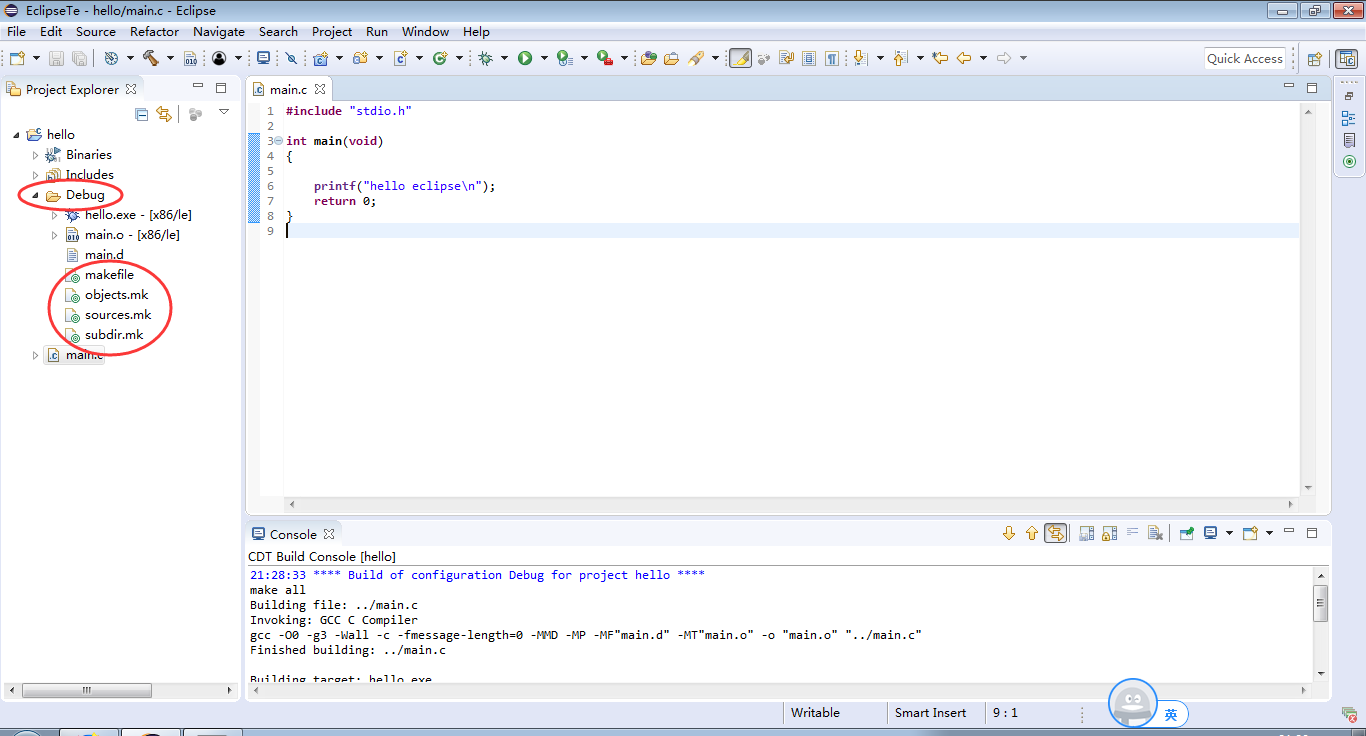Expand the Binaries node
1366x736 pixels.
(36, 154)
